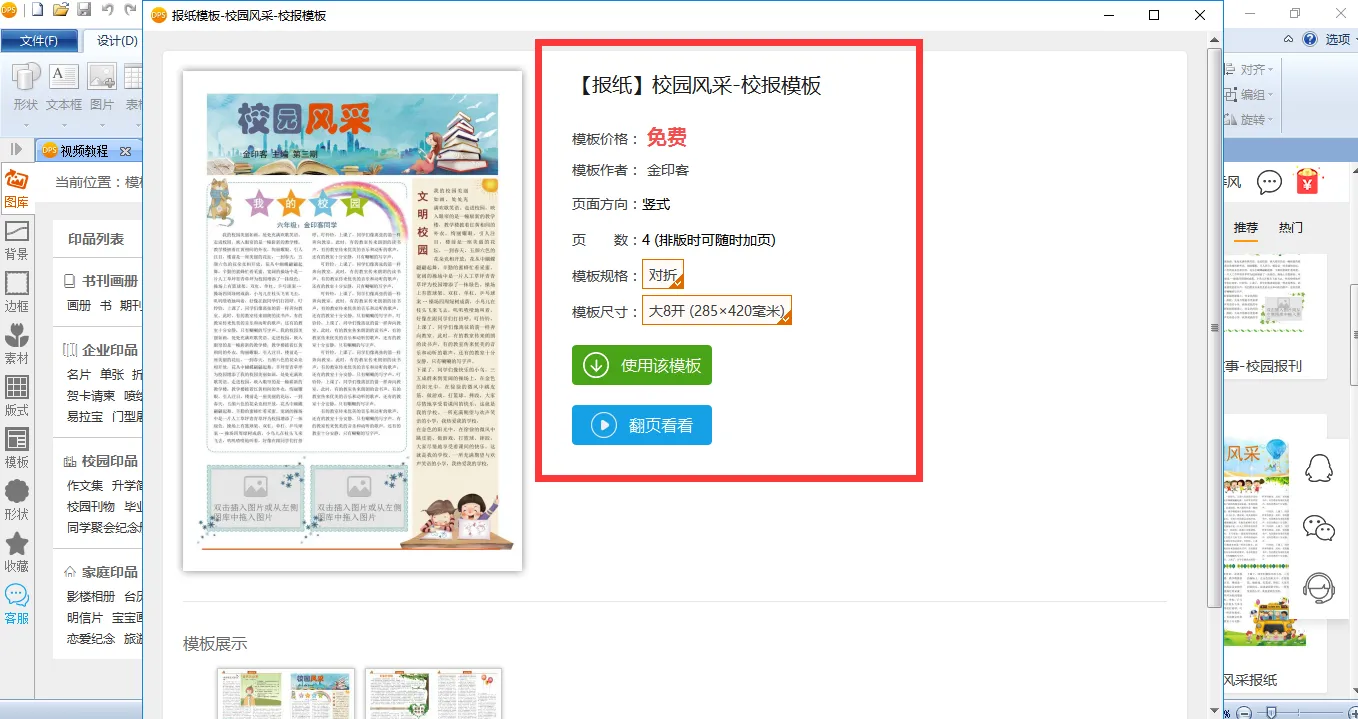1358x719 pixels.
Task: Click the New document icon in quick toolbar
Action: [37, 10]
